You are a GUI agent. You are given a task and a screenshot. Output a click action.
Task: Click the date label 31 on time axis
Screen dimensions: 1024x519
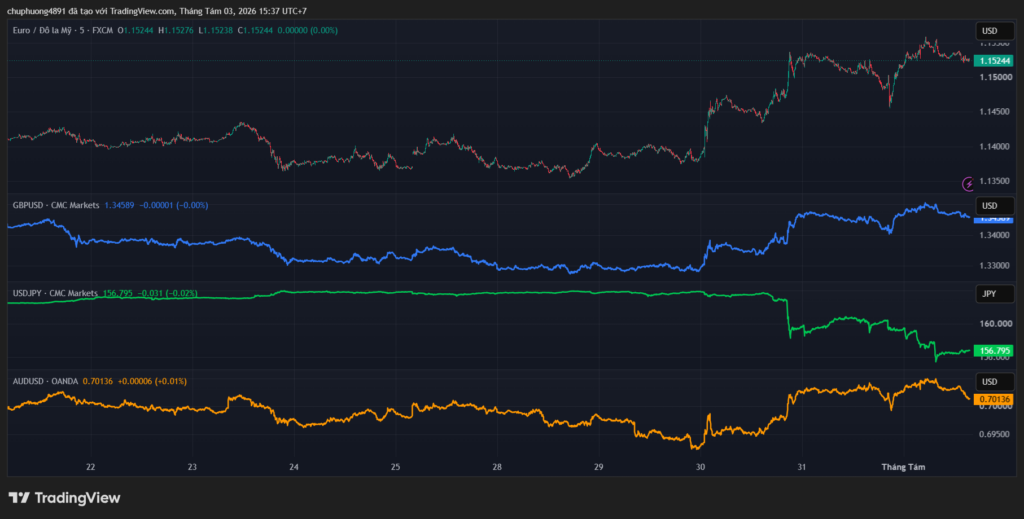point(802,467)
